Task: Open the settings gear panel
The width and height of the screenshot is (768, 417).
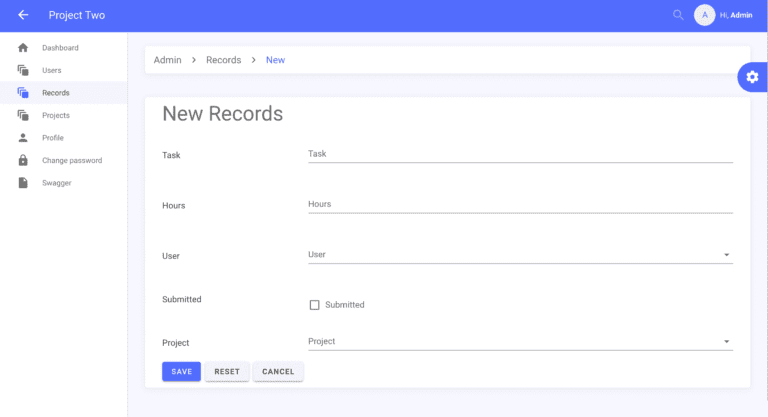Action: 752,77
